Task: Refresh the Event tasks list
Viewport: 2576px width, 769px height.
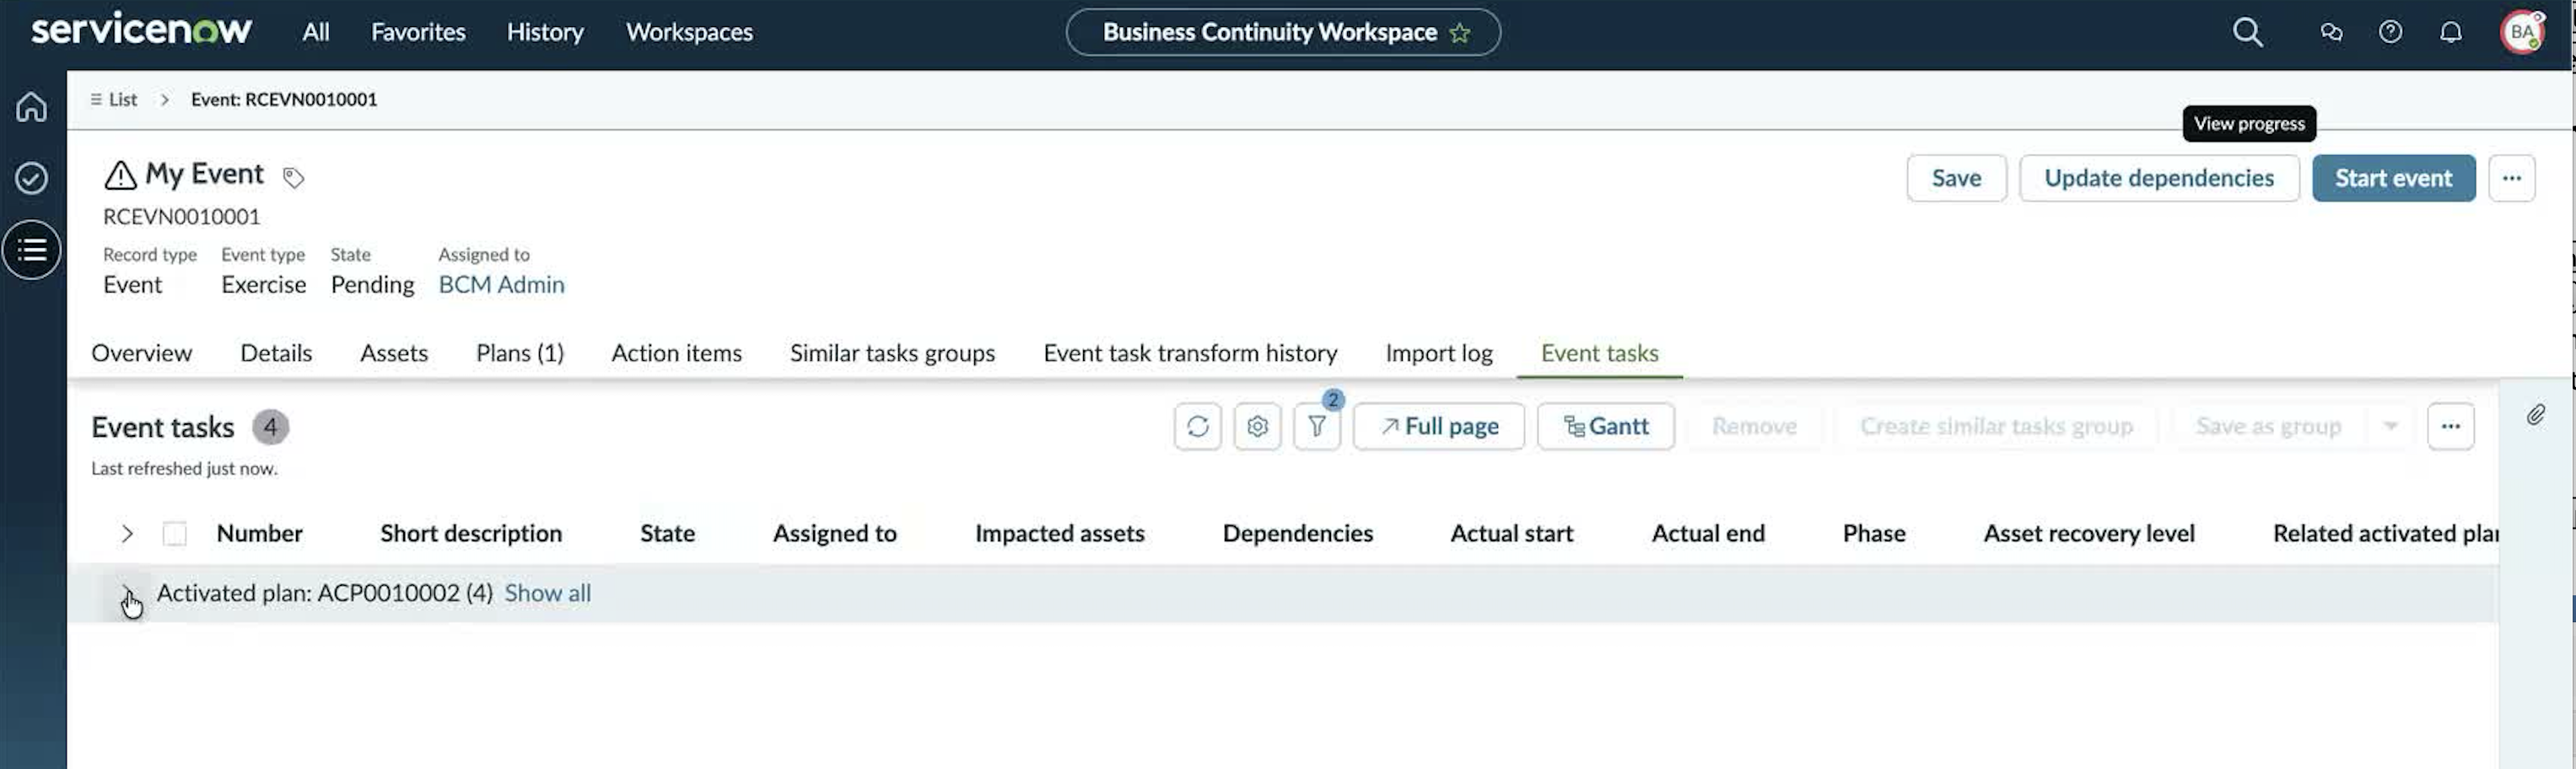Action: [x=1197, y=426]
